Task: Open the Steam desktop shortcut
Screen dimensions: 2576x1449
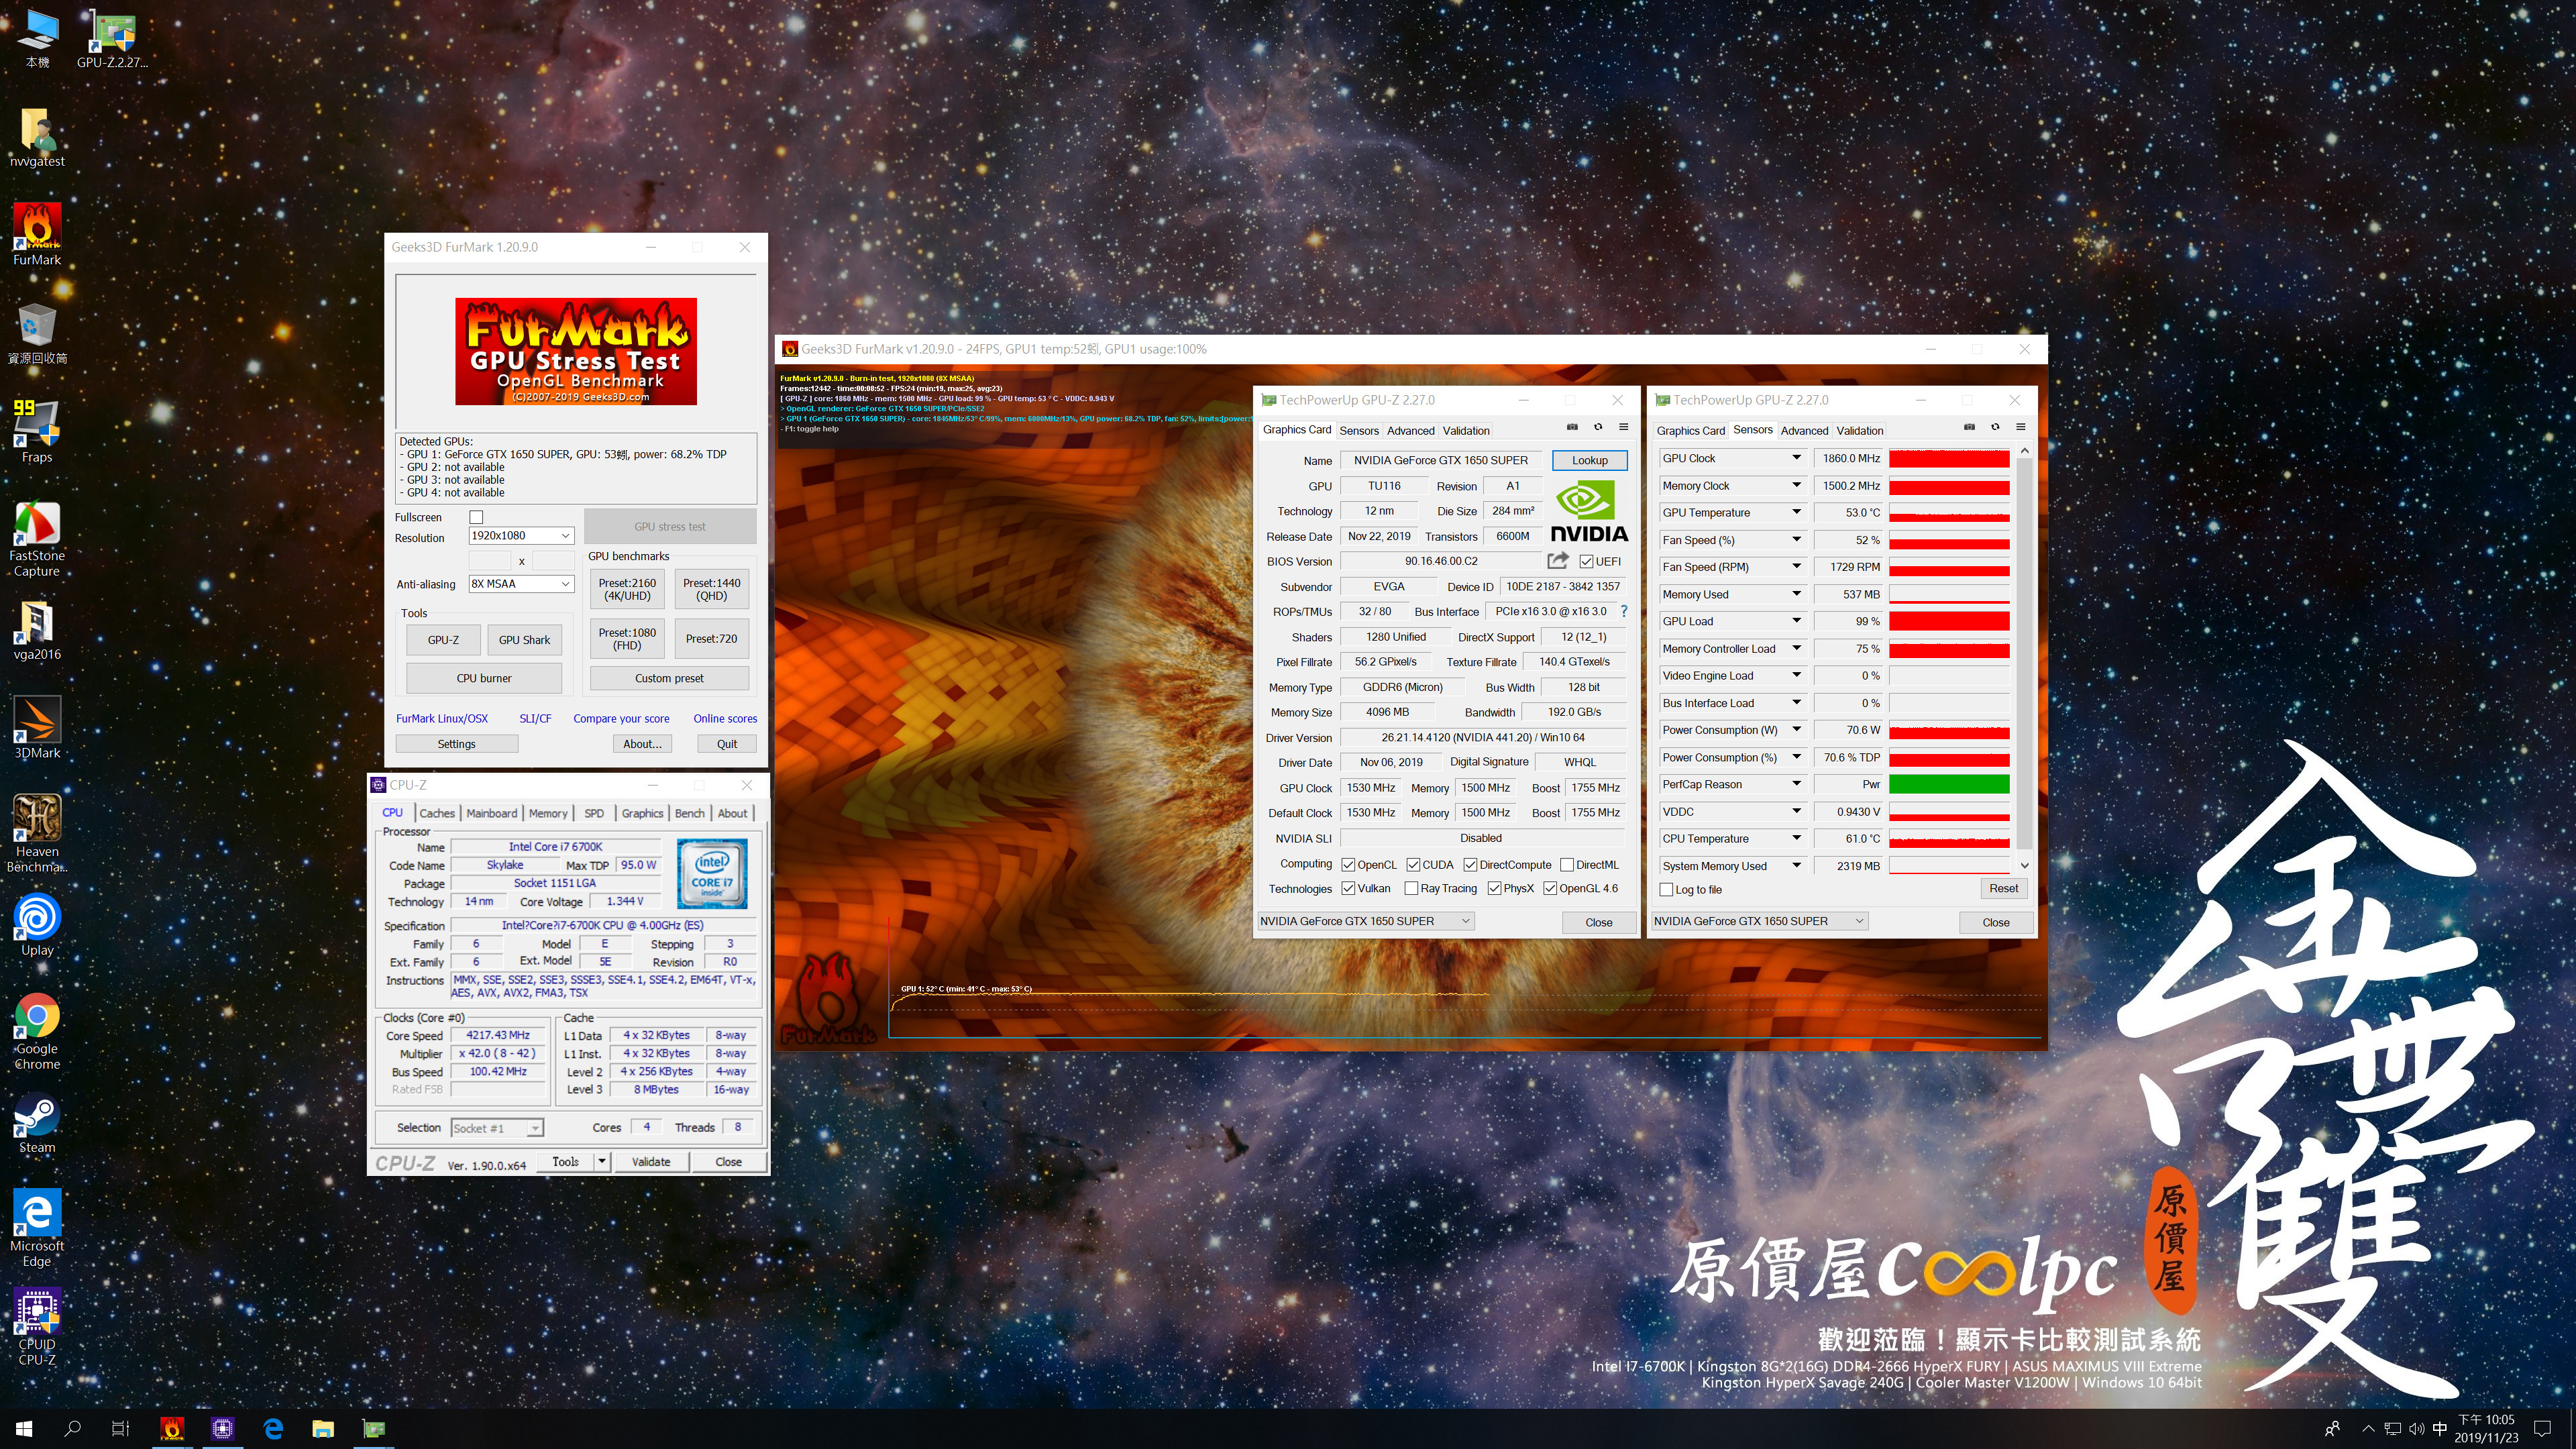Action: click(x=37, y=1122)
